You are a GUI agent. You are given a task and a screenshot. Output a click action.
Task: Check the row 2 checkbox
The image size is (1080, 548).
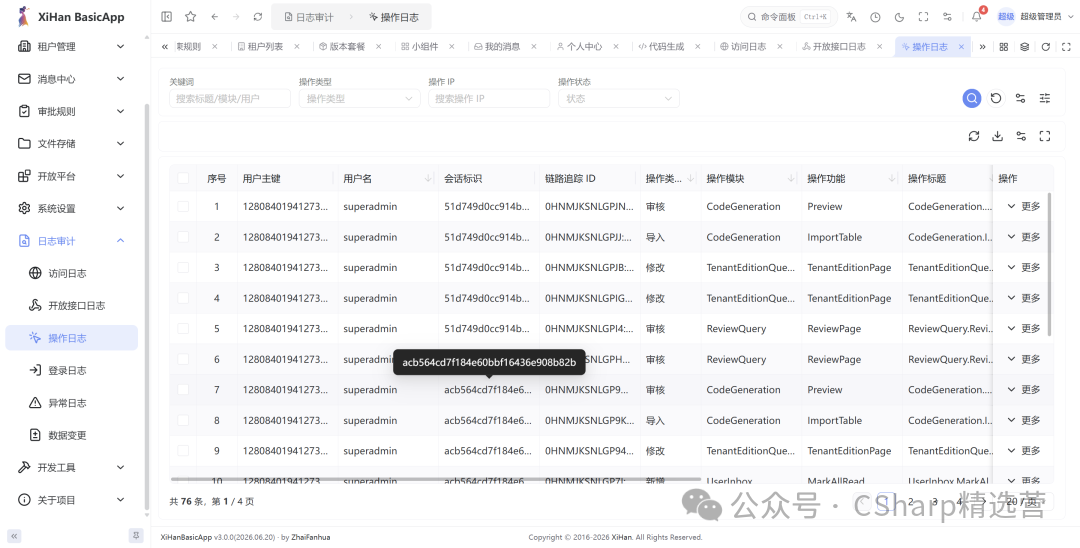pyautogui.click(x=183, y=237)
